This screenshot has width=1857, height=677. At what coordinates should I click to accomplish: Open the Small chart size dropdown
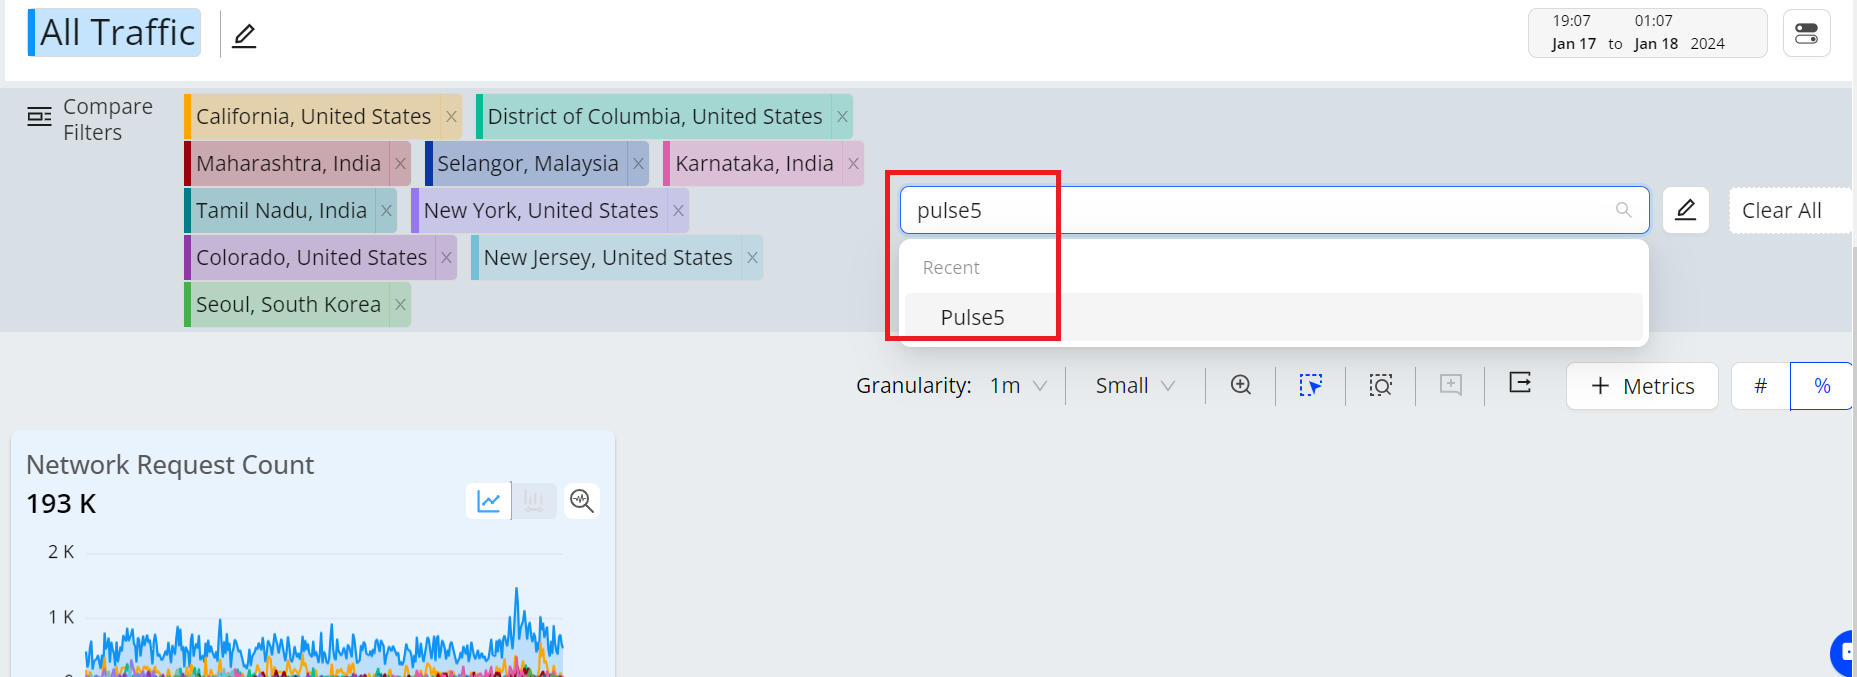1134,386
